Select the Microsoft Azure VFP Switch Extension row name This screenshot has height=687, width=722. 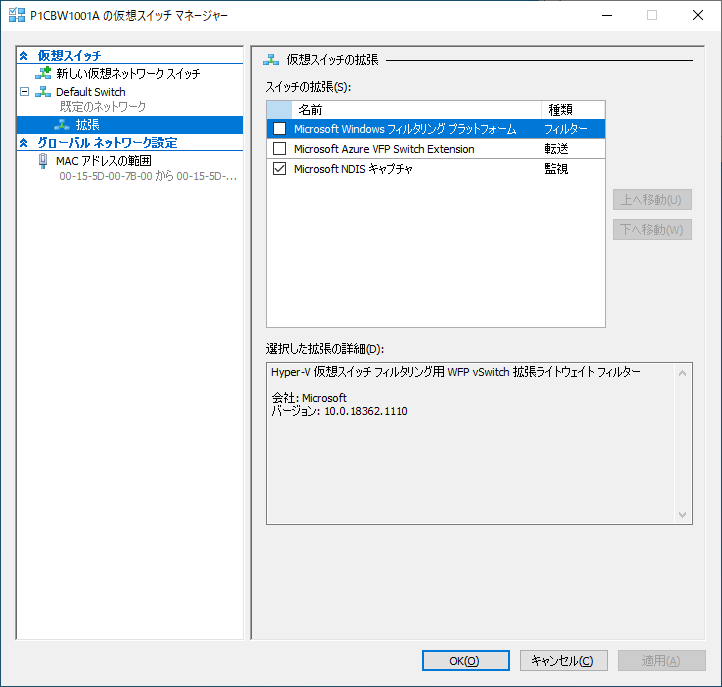pyautogui.click(x=384, y=149)
